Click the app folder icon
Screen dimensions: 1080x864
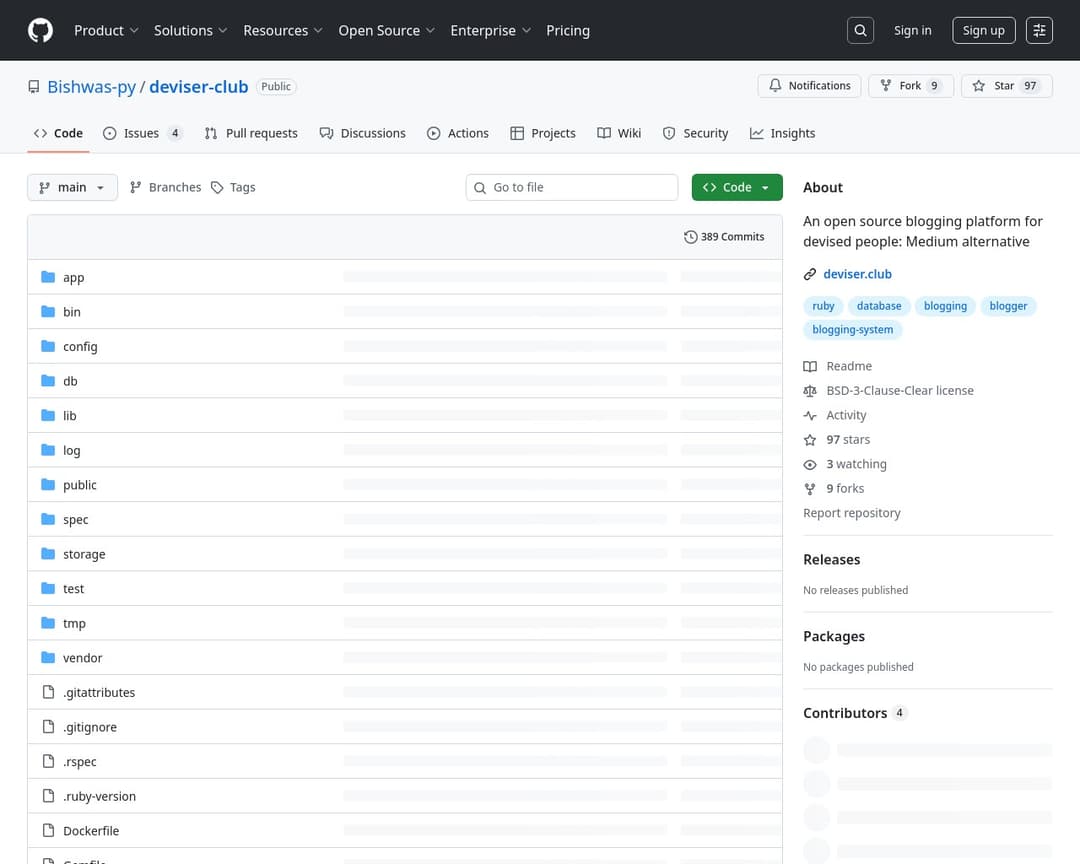pos(48,277)
